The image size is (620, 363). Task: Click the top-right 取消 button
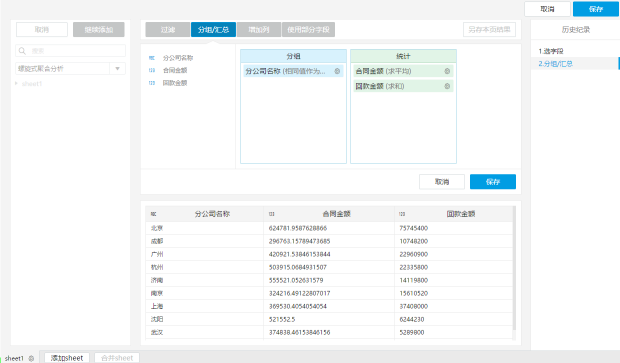(547, 9)
